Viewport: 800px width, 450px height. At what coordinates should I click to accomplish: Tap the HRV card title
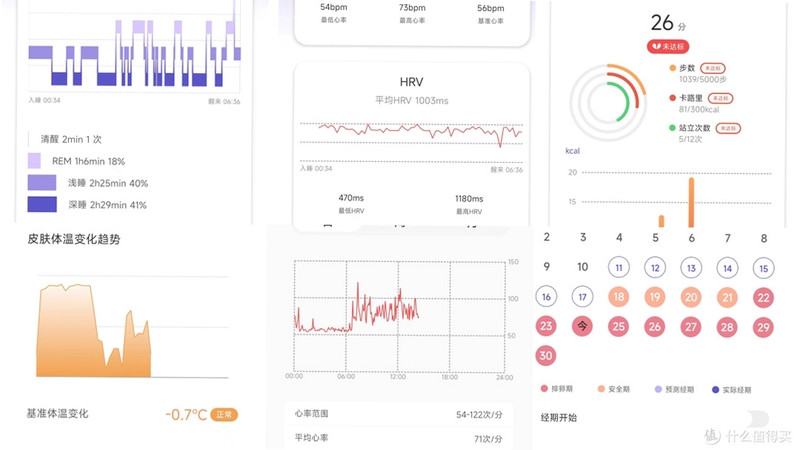point(411,82)
